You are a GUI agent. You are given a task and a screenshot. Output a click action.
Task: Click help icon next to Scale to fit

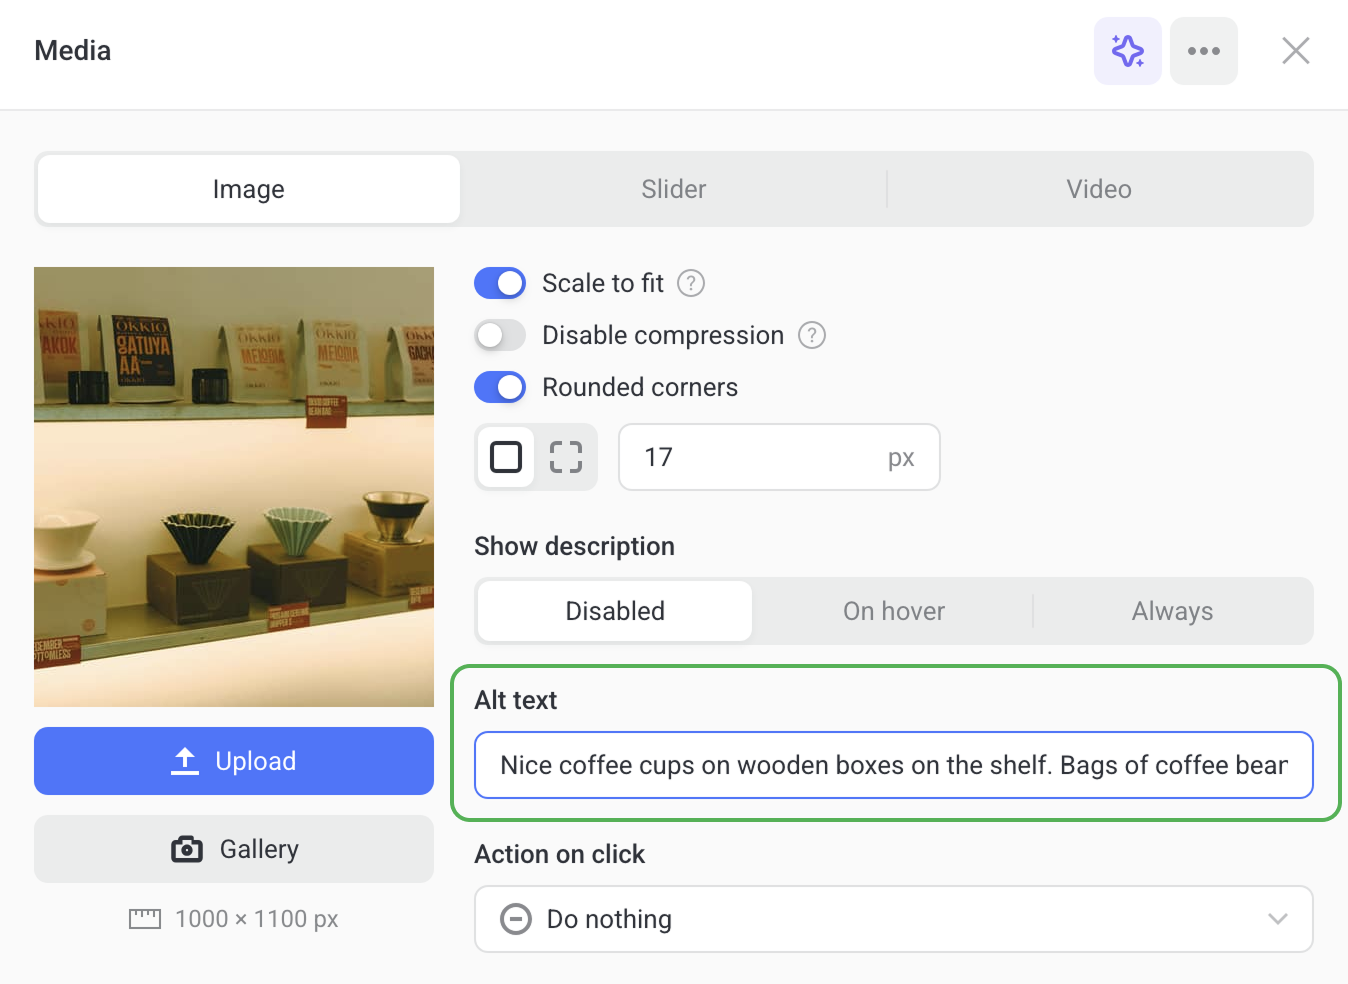pyautogui.click(x=691, y=283)
